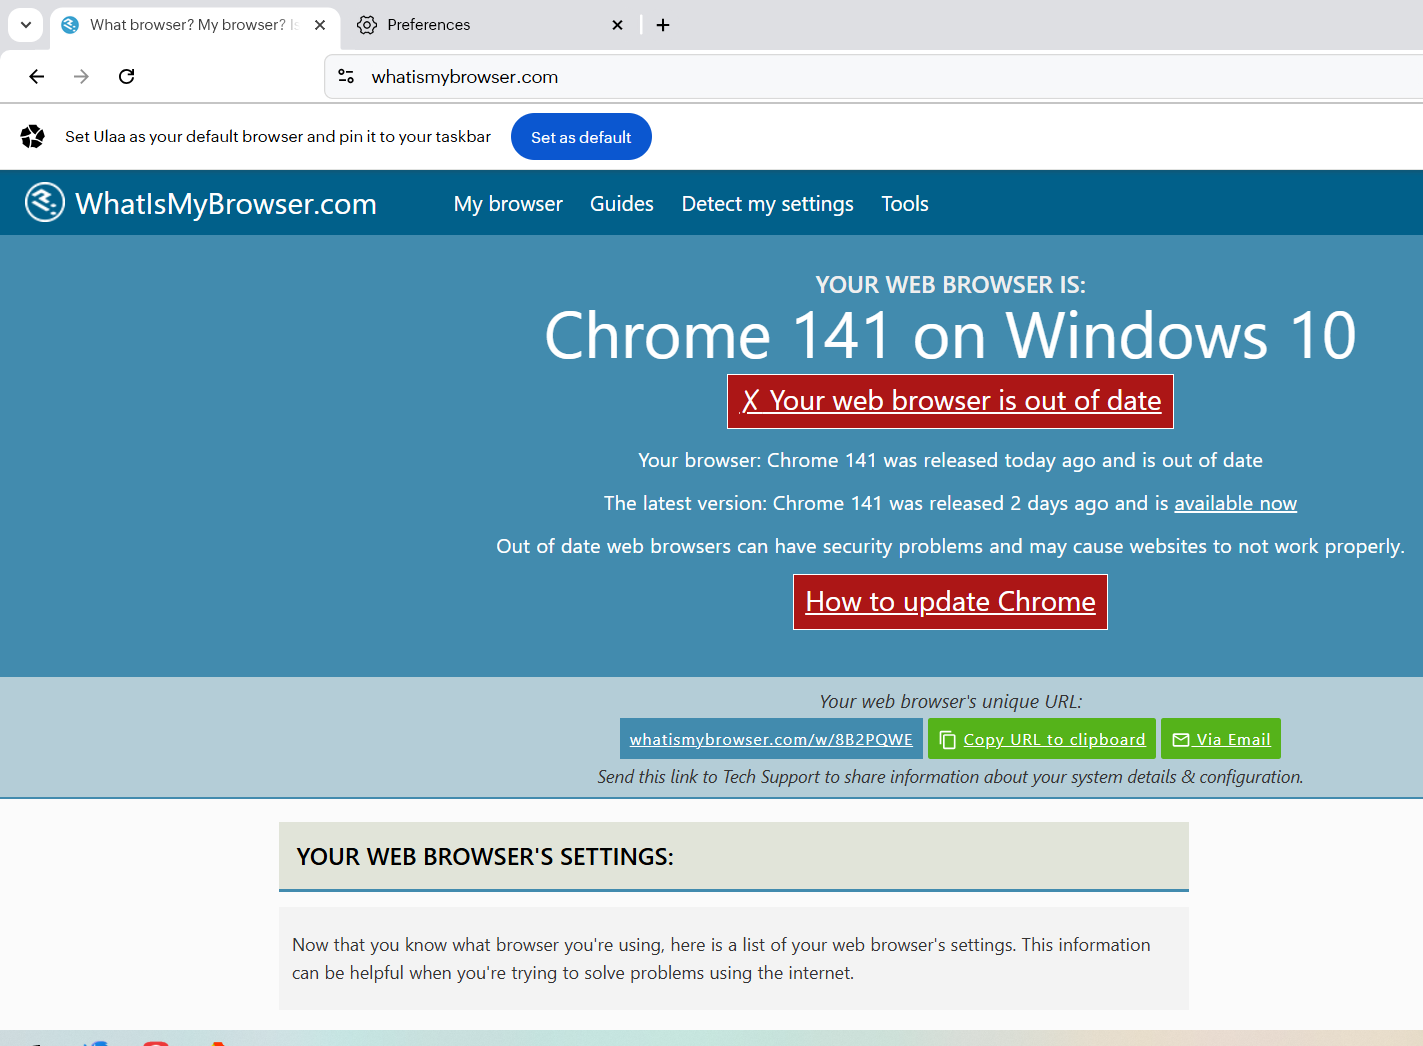1423x1046 pixels.
Task: Click the WhatIsMyBrowser.com site logo
Action: [45, 203]
